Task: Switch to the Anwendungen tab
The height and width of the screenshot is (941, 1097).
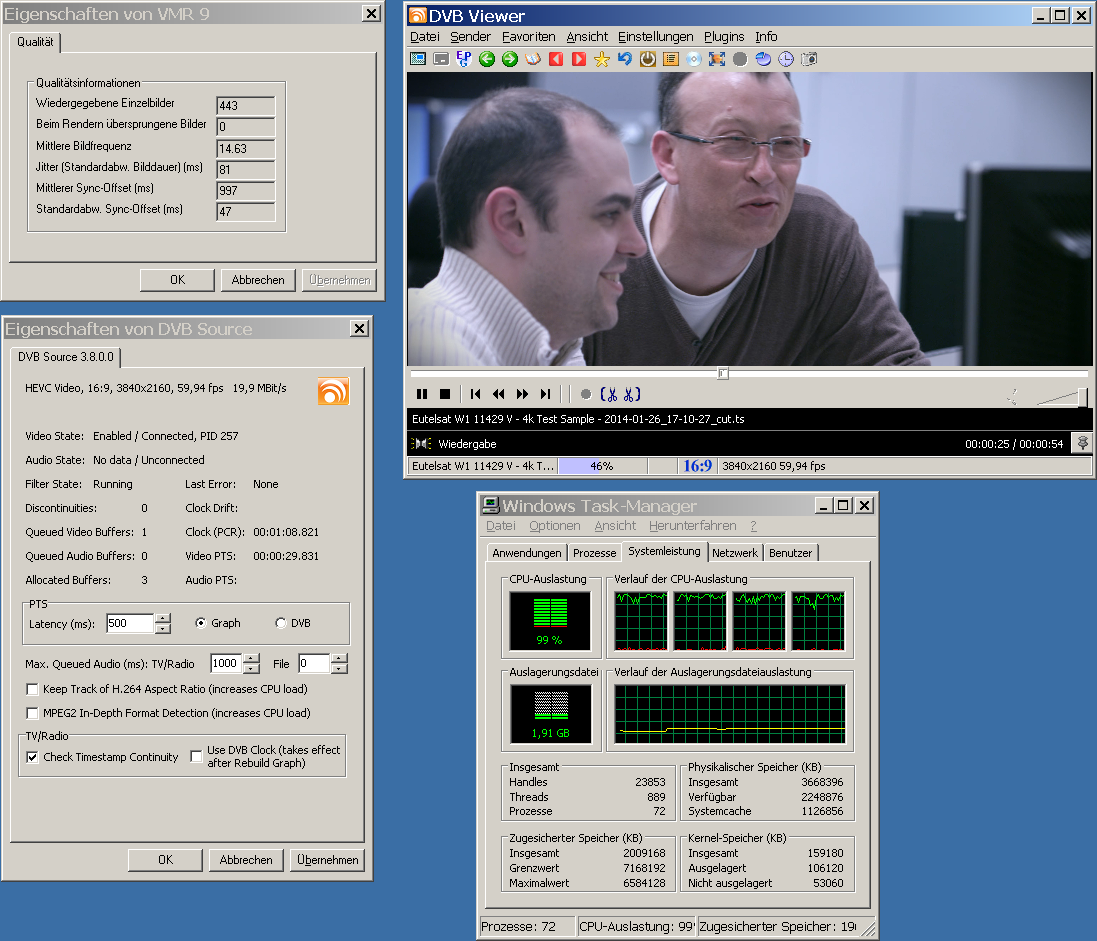Action: click(527, 553)
